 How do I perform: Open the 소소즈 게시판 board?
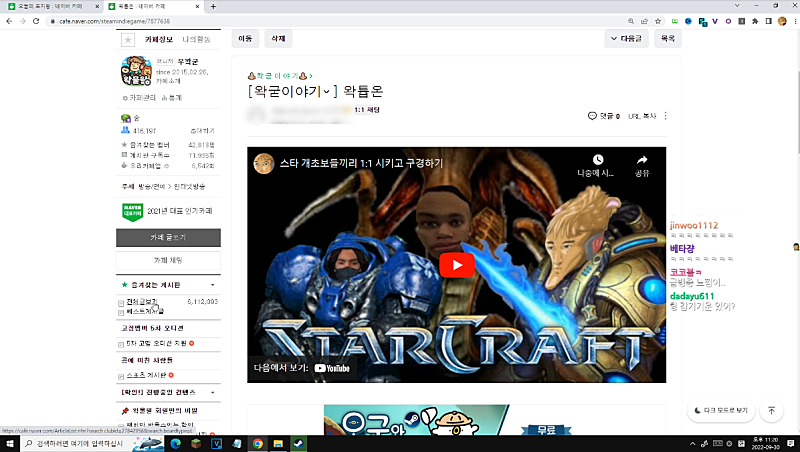146,375
